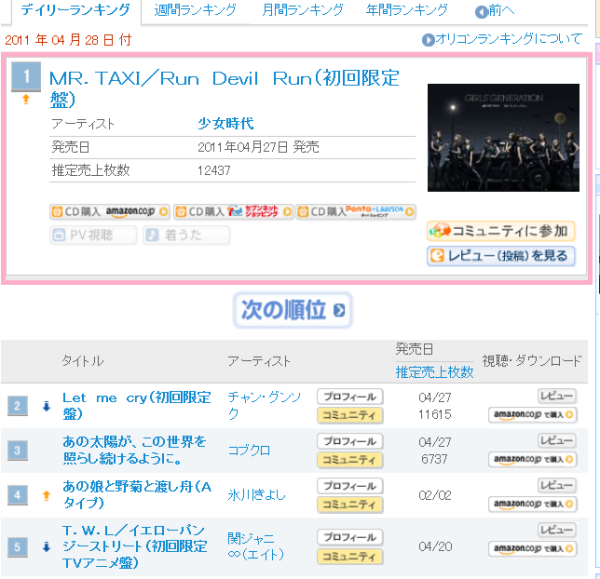Click the Amazon buy icon for 氷川きよし single
This screenshot has width=600, height=579.
coord(532,504)
